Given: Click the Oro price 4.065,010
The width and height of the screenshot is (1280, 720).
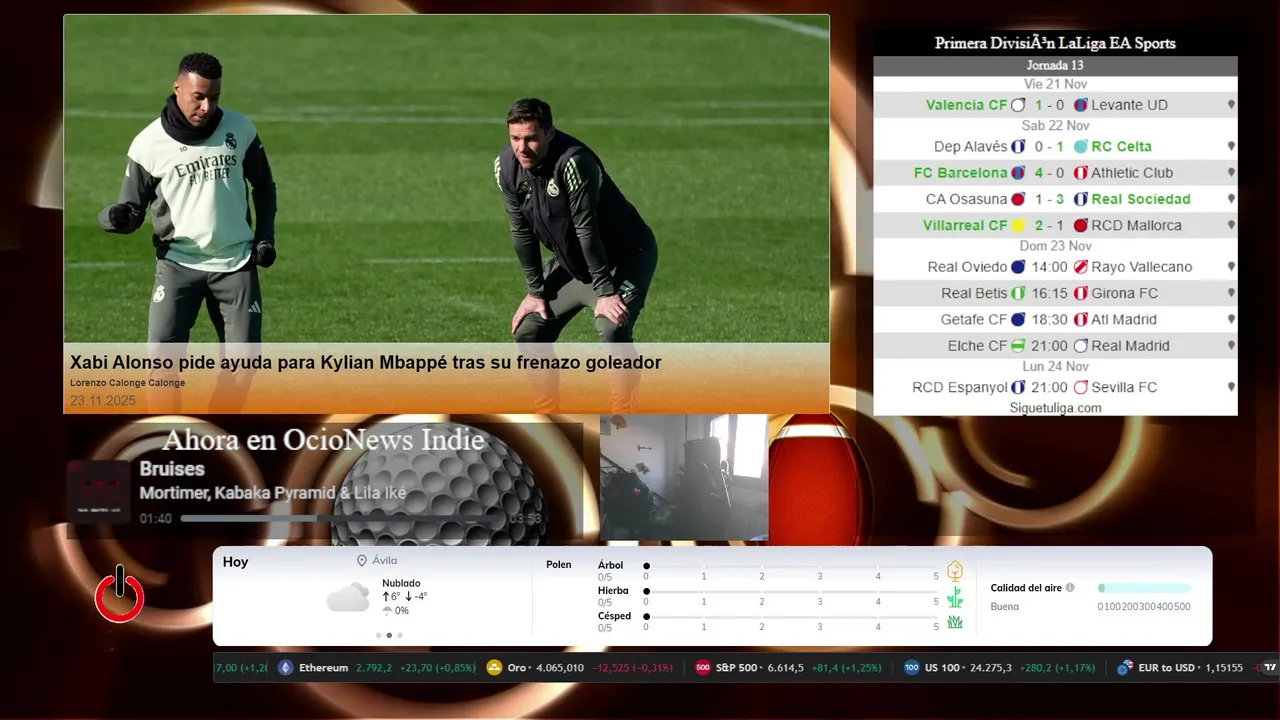Looking at the screenshot, I should click(x=560, y=668).
